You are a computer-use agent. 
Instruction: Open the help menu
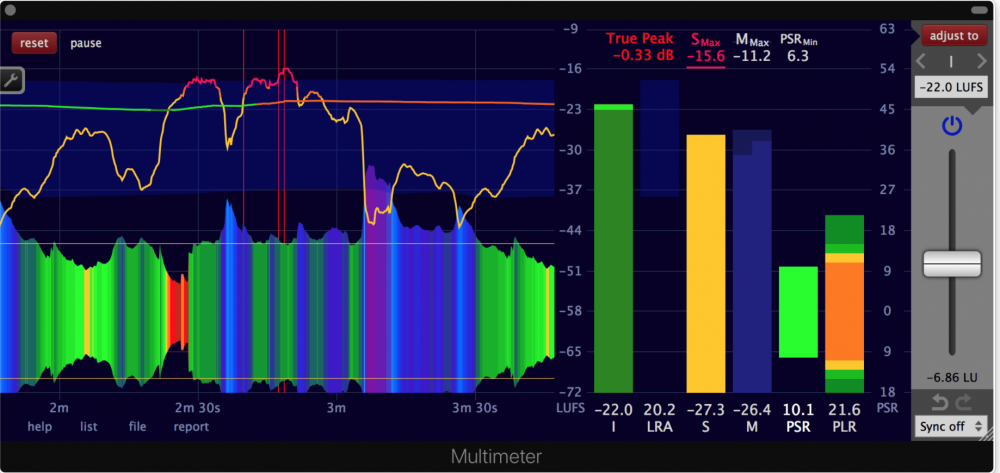click(40, 427)
